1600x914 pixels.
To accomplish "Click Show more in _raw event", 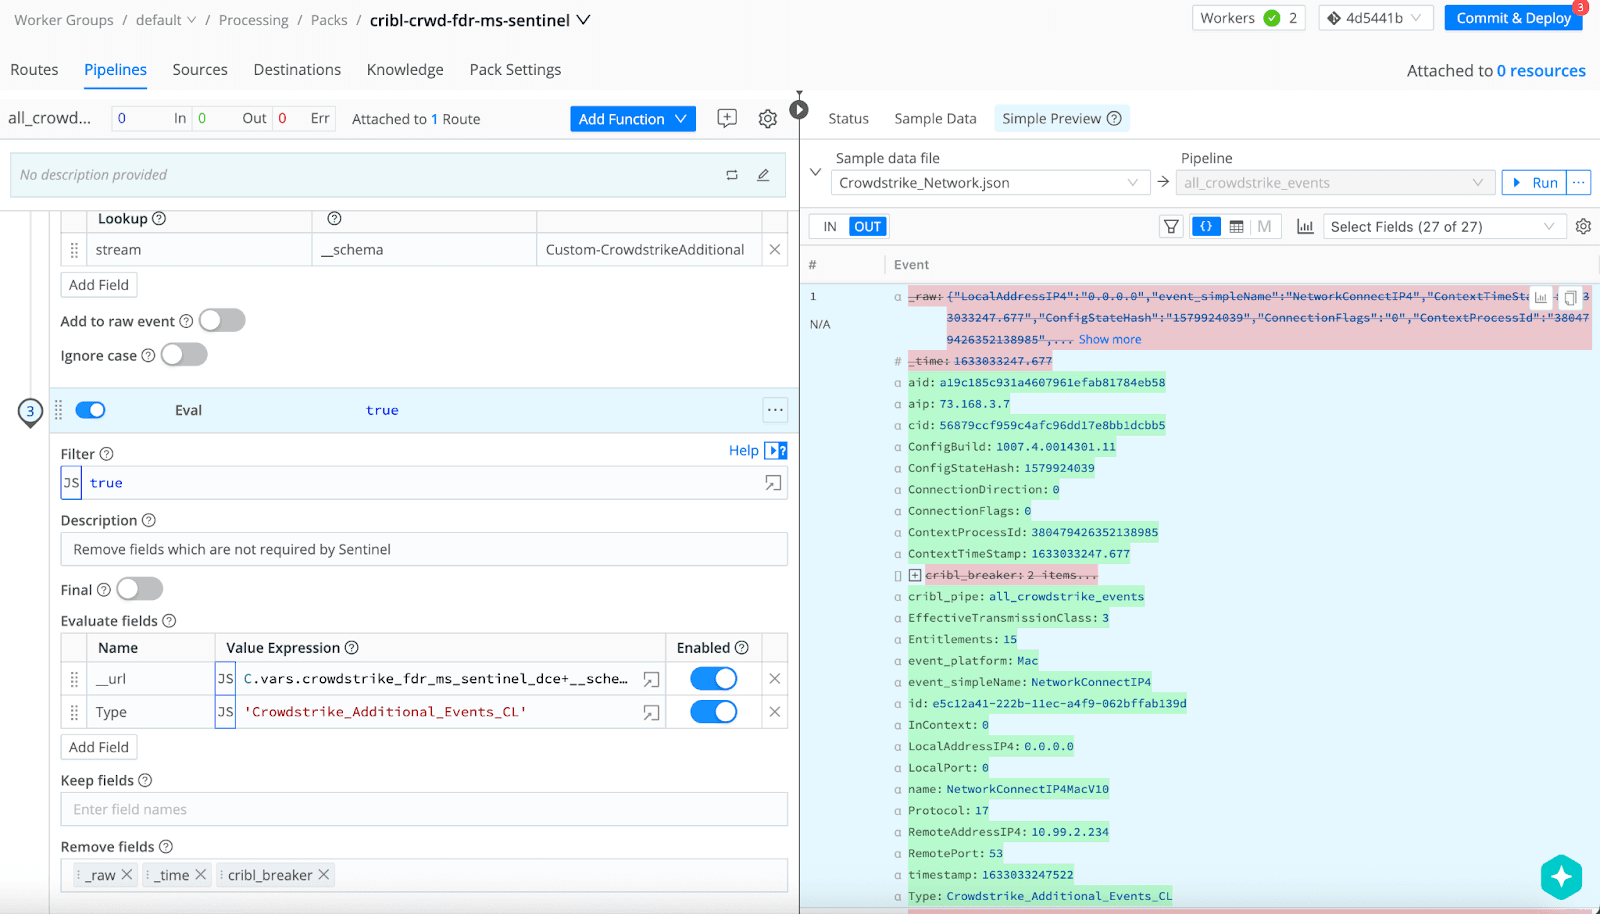I will (x=1109, y=340).
